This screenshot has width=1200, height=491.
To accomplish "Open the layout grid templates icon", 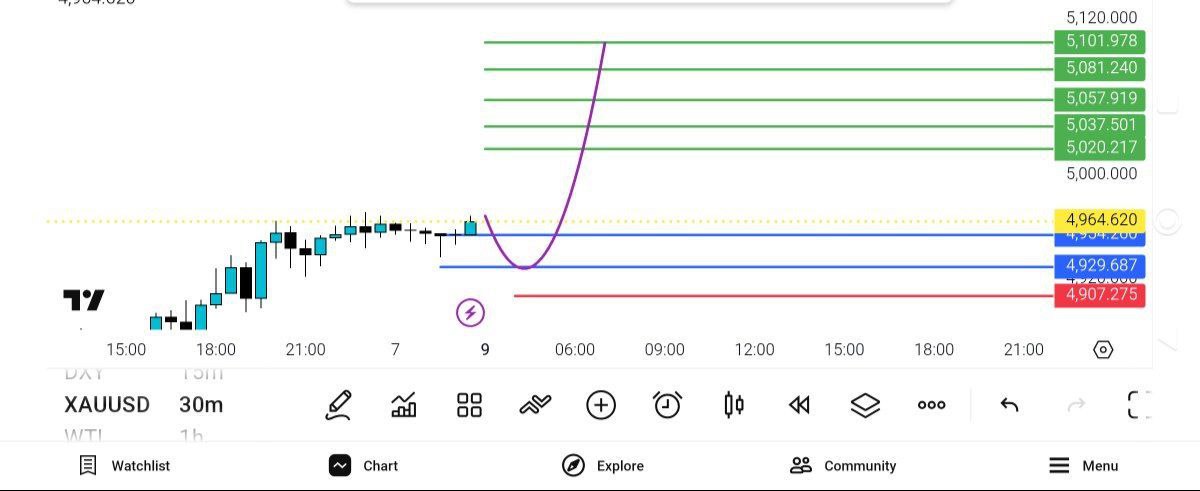I will point(469,405).
